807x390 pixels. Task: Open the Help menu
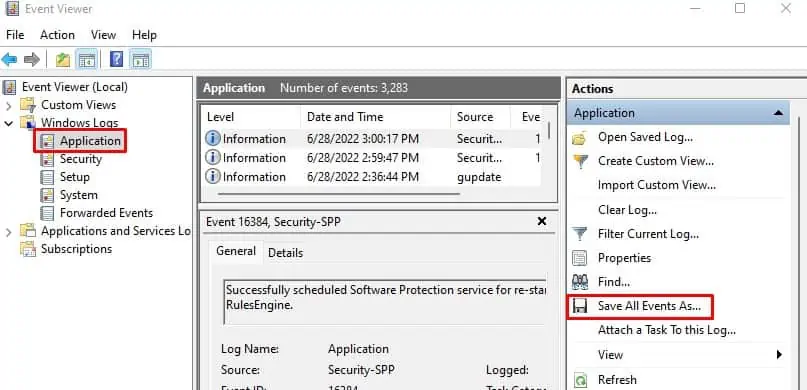[144, 35]
